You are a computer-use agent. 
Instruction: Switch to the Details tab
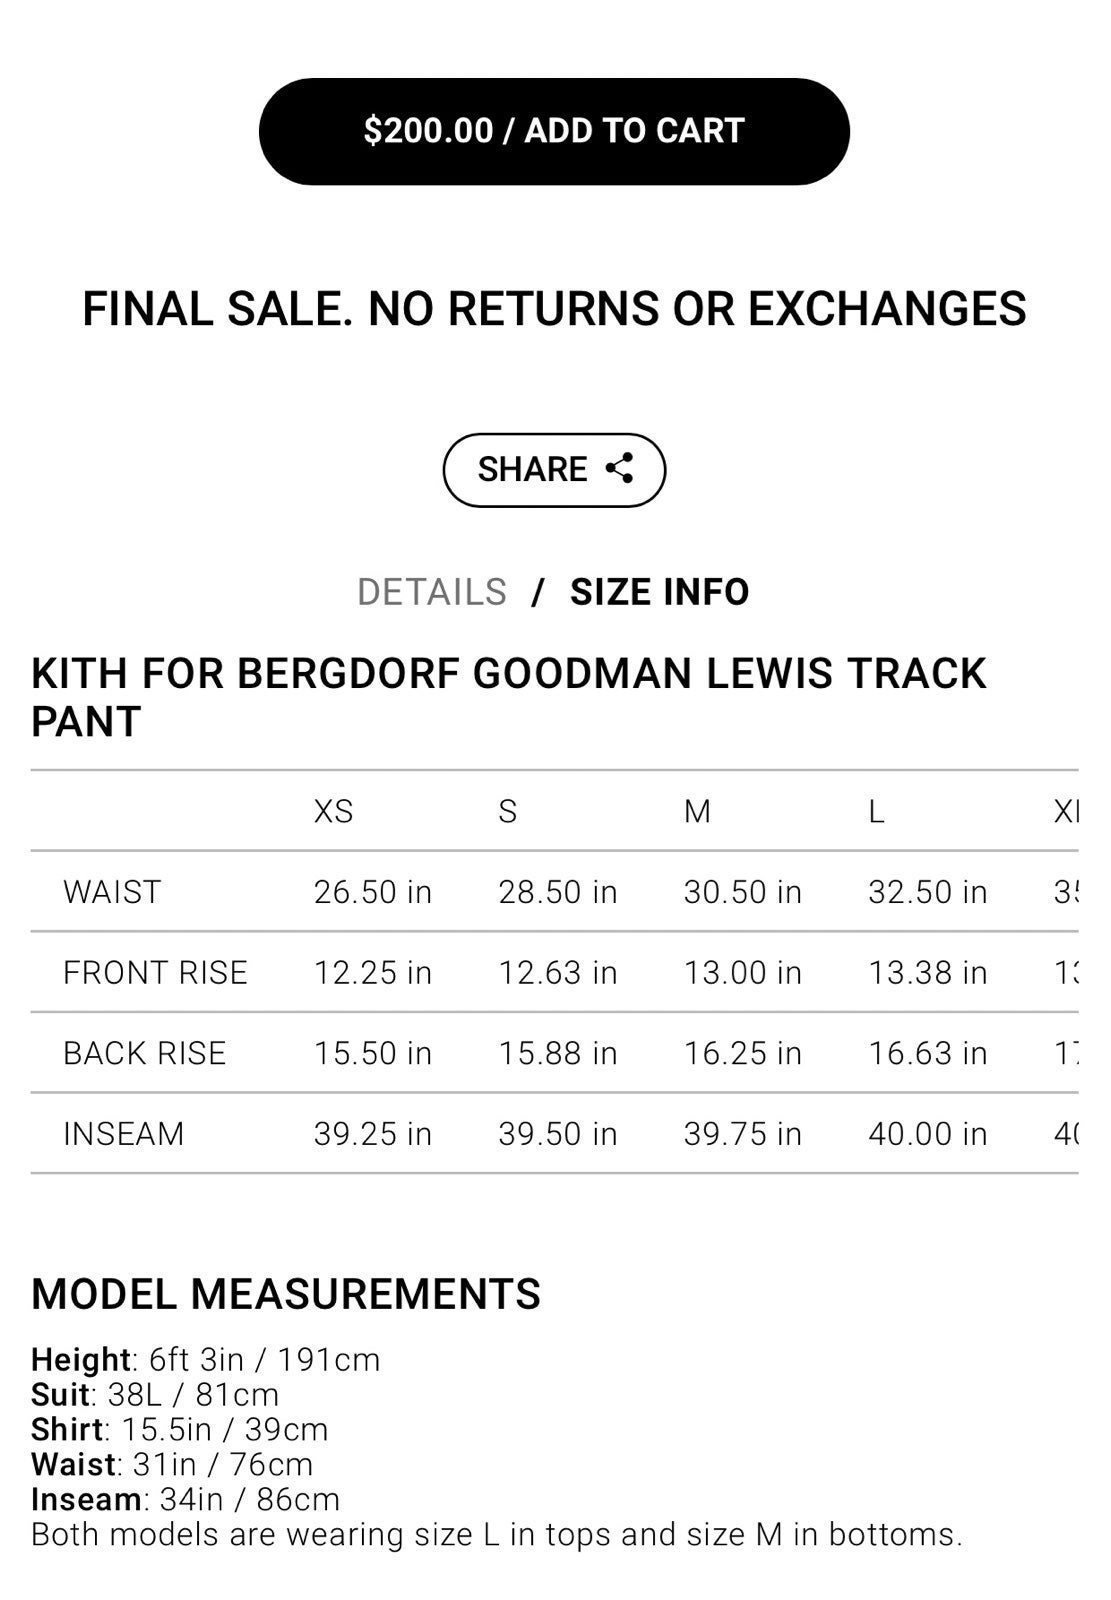[x=432, y=592]
